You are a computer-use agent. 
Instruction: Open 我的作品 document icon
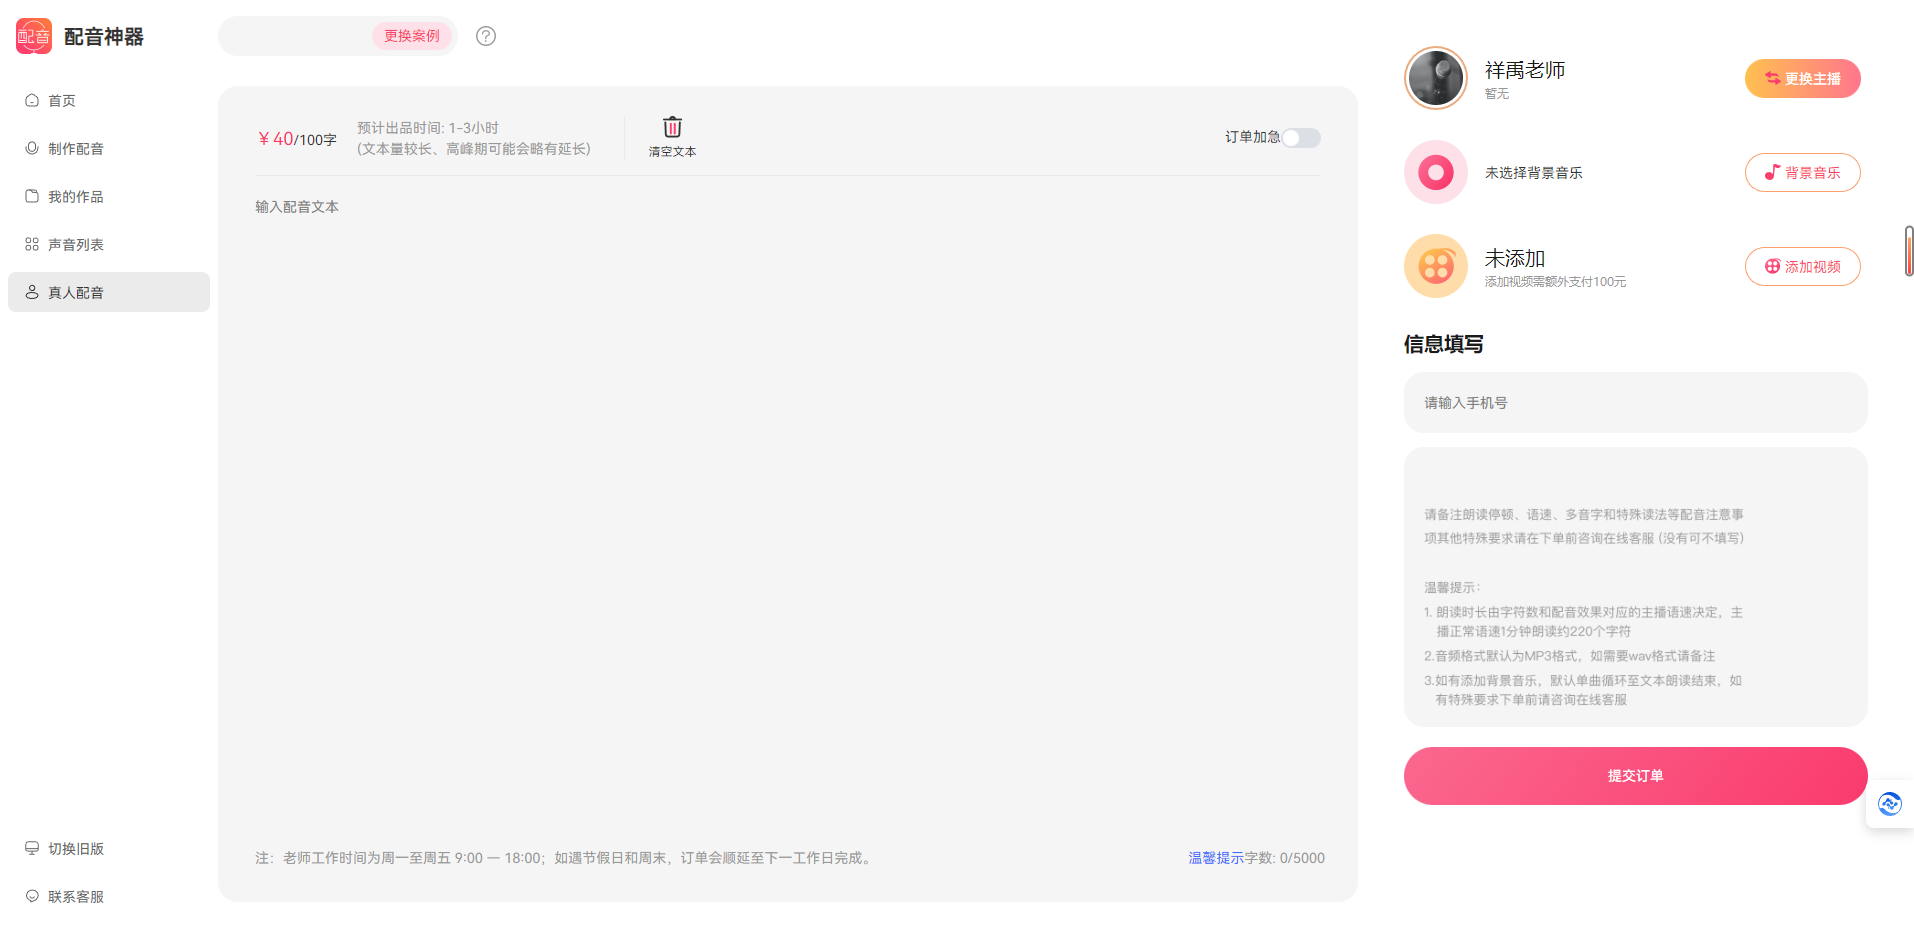31,196
